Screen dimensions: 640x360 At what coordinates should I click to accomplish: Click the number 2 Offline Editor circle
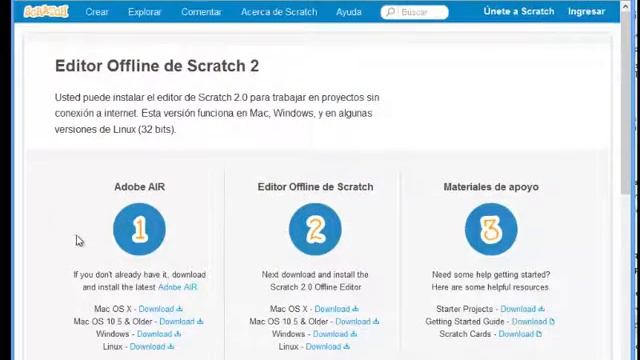(x=315, y=229)
